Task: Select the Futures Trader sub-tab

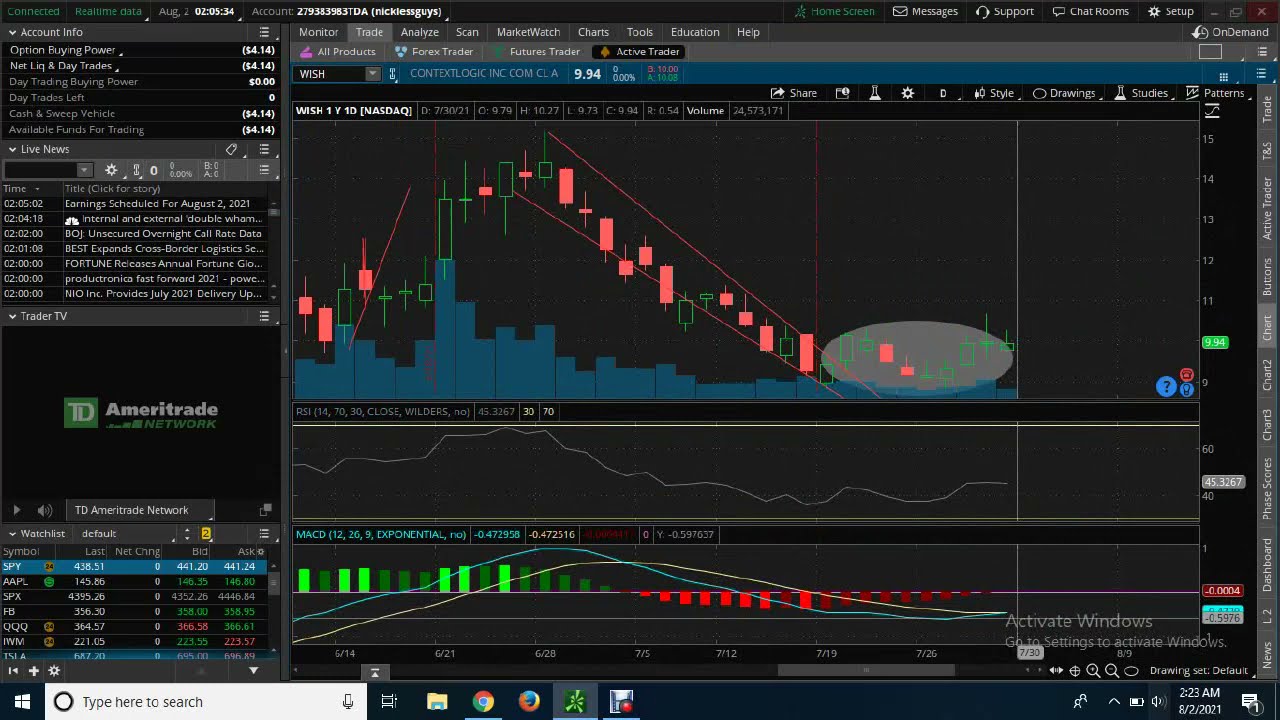Action: point(536,52)
